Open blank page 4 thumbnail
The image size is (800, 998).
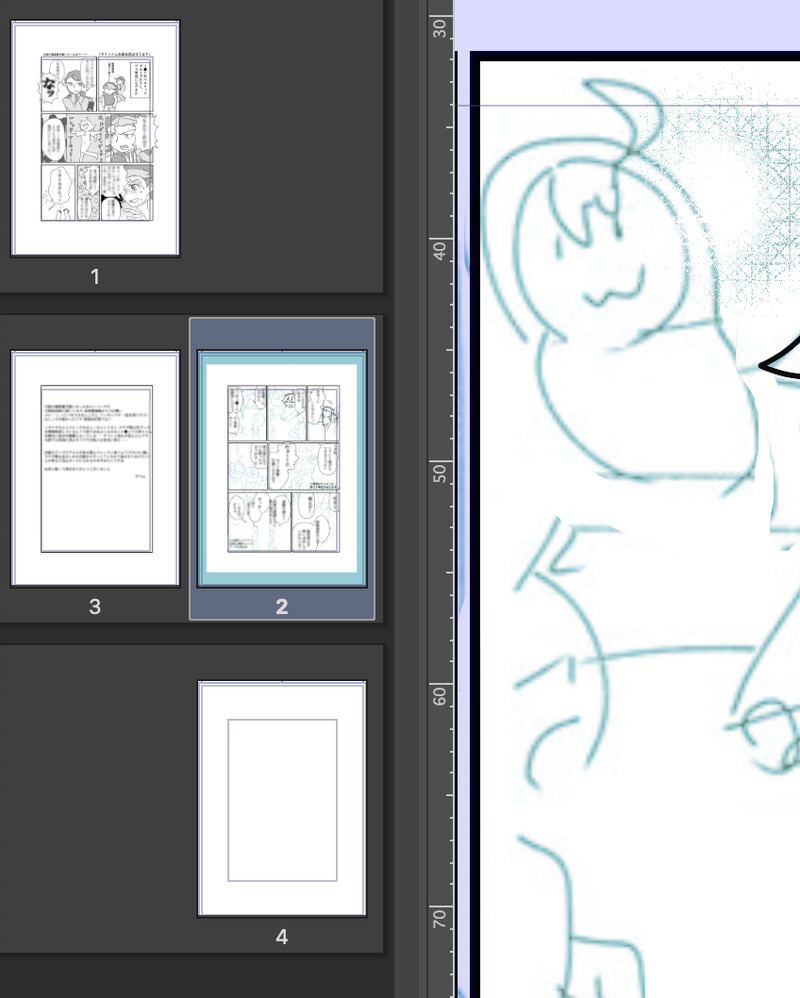point(282,799)
